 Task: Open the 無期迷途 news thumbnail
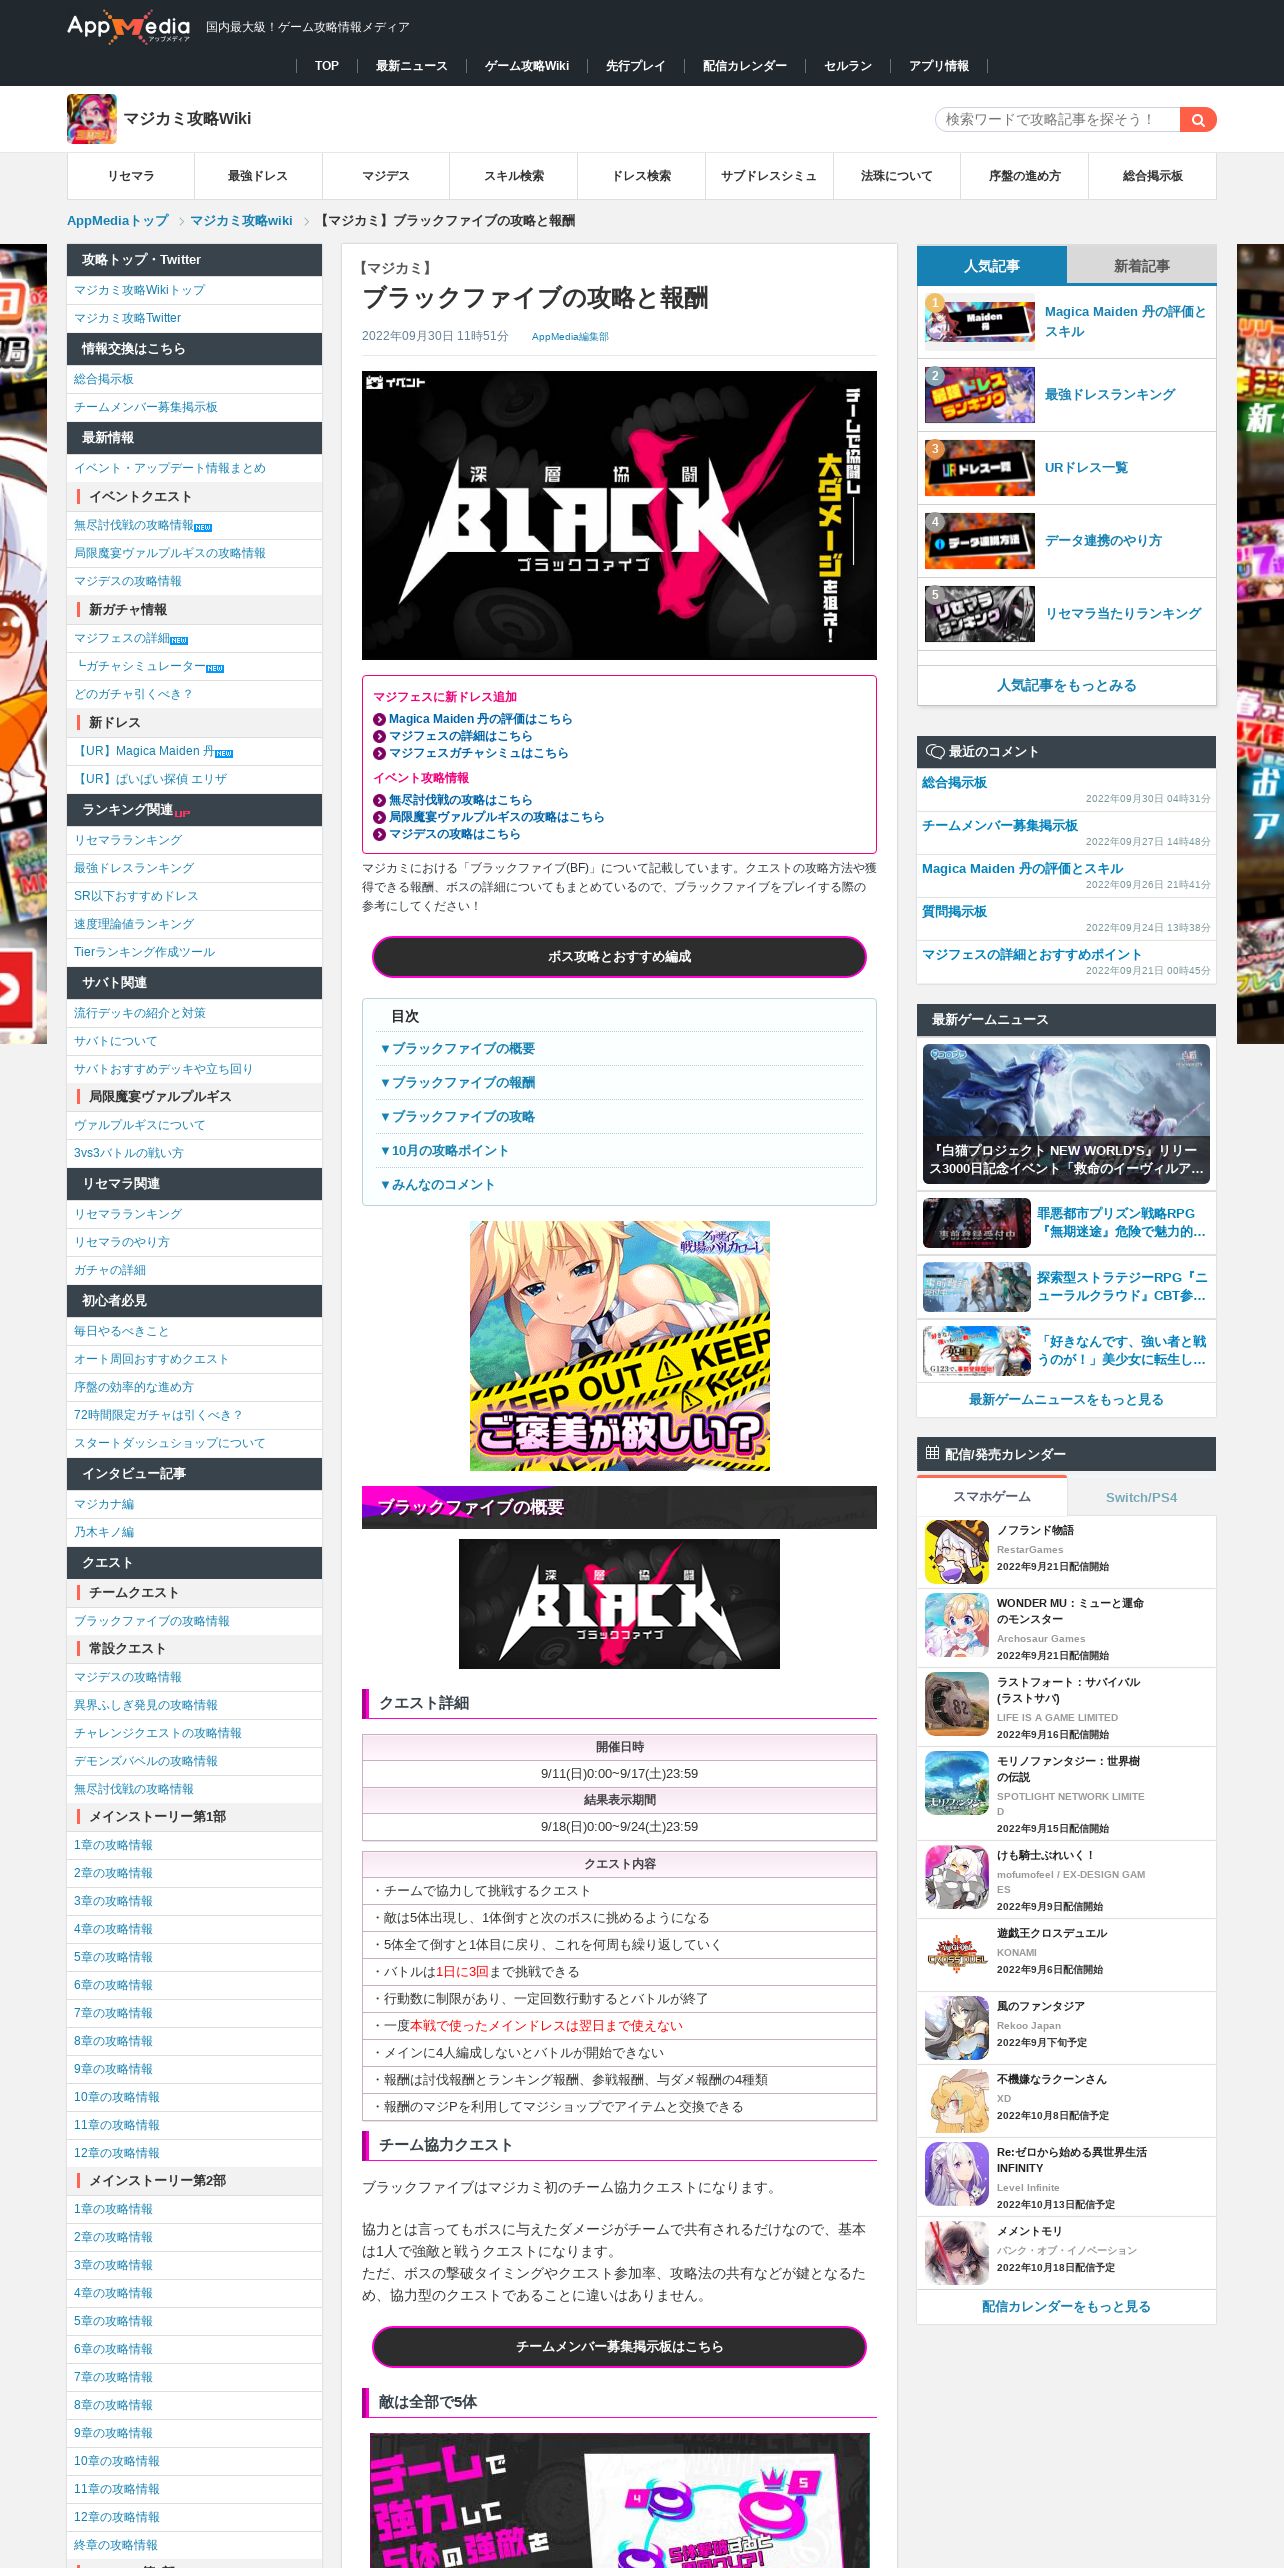[x=976, y=1223]
